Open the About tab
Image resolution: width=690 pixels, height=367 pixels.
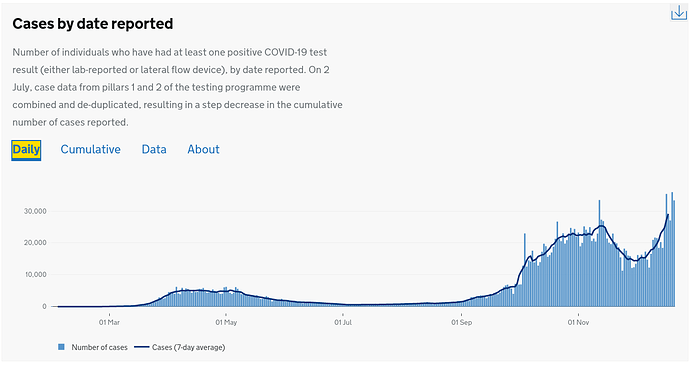pos(203,150)
